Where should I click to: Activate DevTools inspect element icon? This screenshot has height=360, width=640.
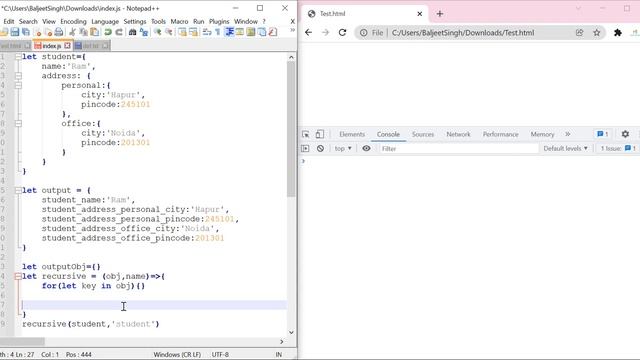coord(306,134)
